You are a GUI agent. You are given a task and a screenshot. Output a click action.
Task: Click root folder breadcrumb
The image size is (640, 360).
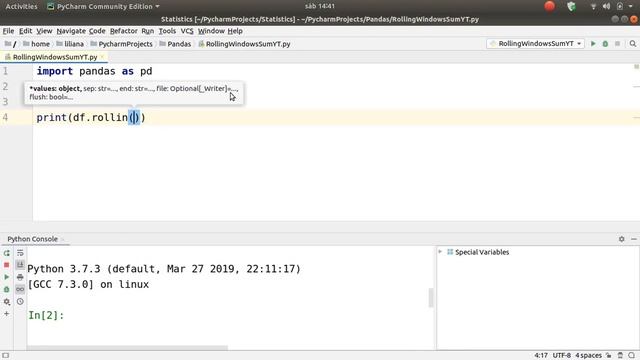click(11, 44)
